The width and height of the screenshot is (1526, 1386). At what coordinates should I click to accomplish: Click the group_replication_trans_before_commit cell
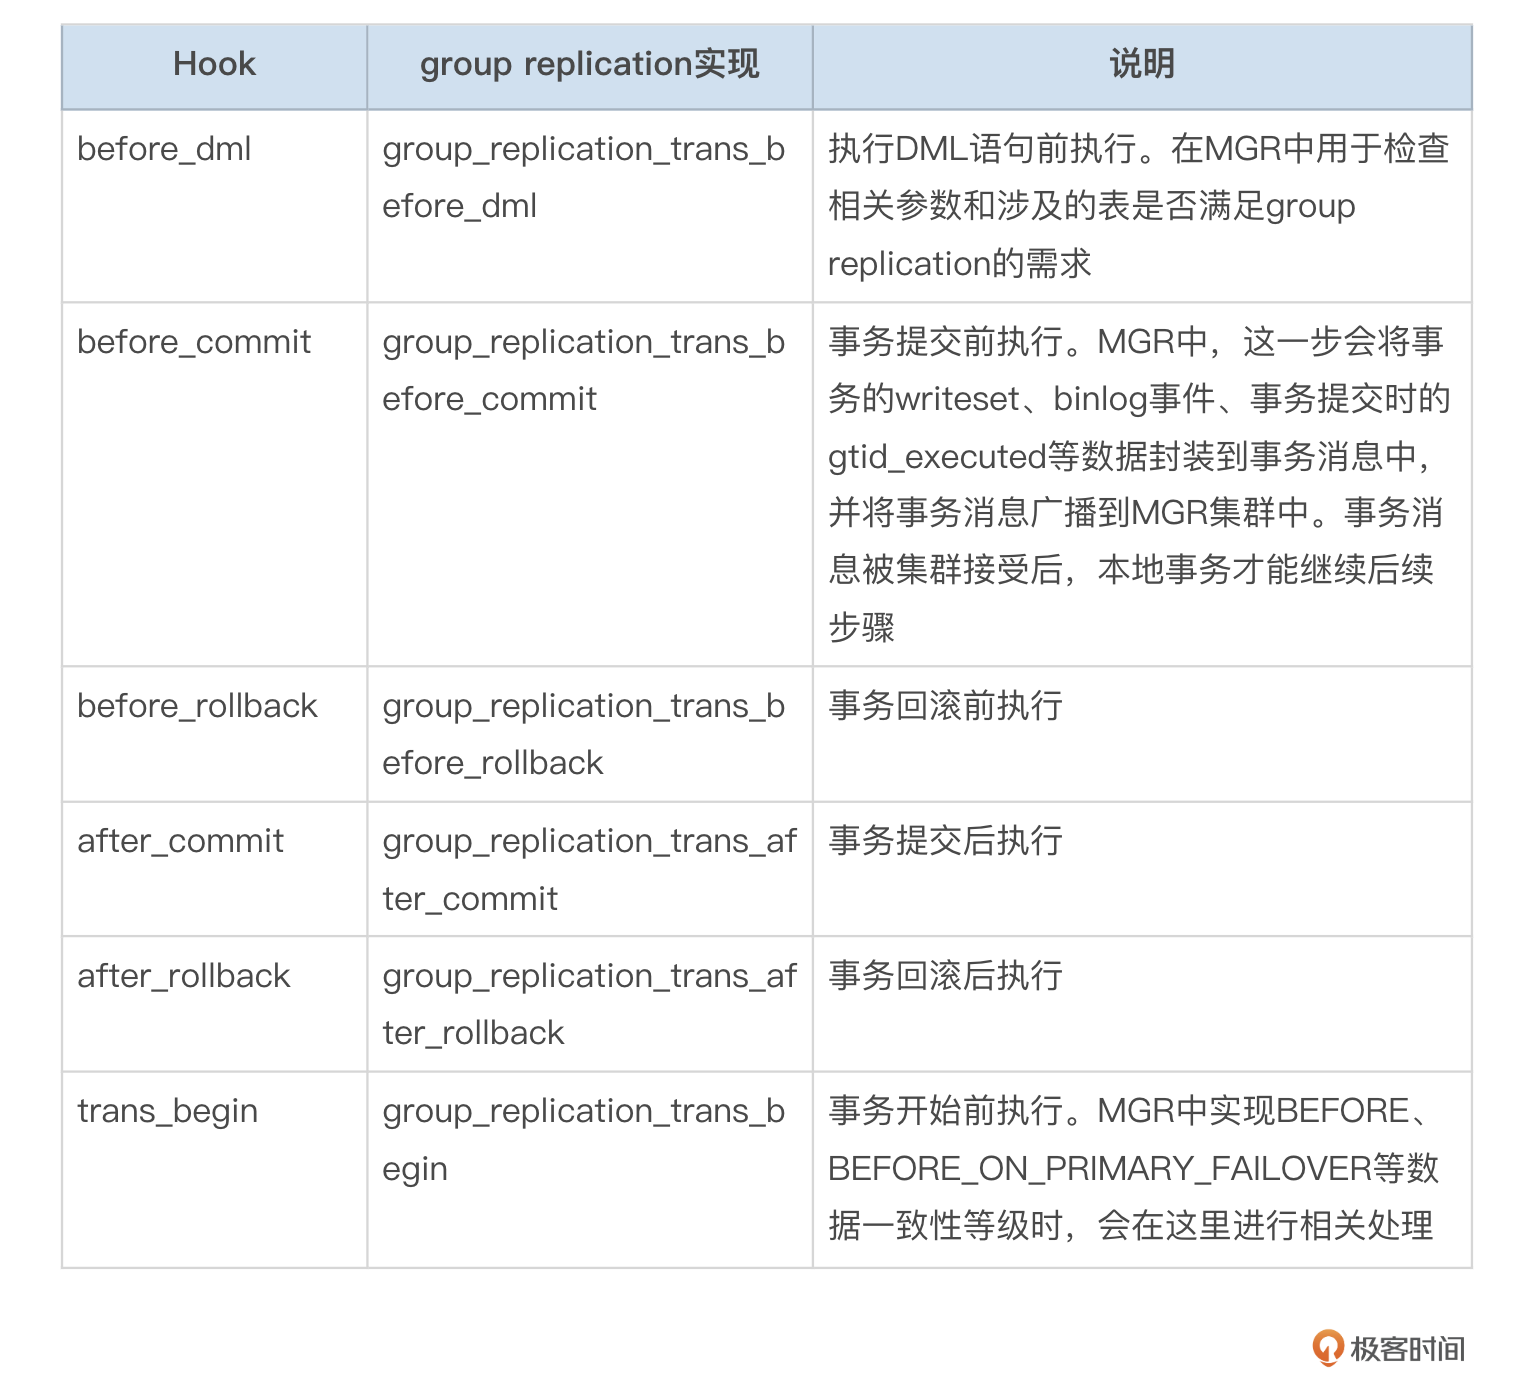(583, 370)
